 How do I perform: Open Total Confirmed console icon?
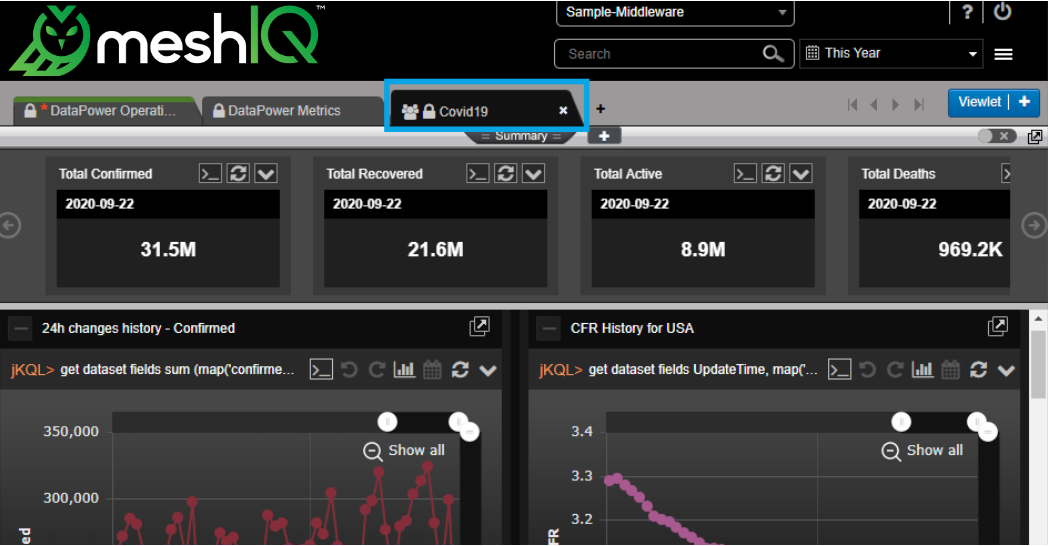click(x=211, y=174)
